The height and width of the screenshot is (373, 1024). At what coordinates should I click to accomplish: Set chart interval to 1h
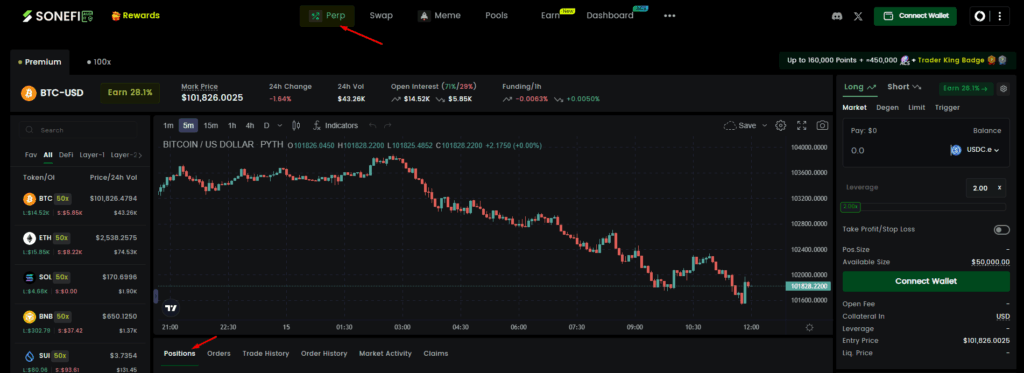(x=232, y=125)
